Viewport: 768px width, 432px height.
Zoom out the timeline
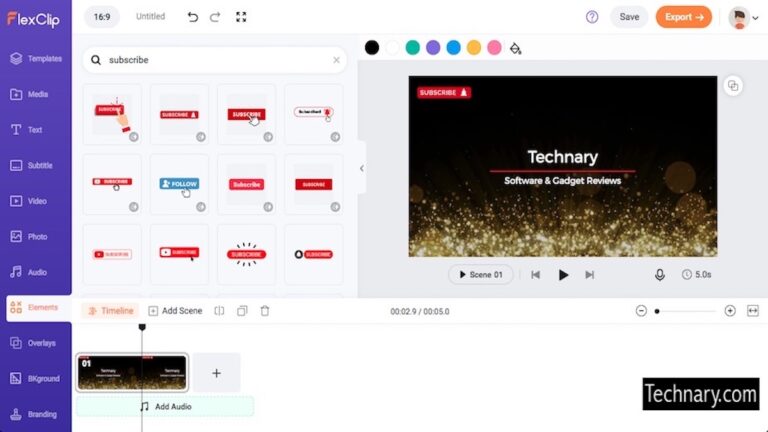click(641, 311)
